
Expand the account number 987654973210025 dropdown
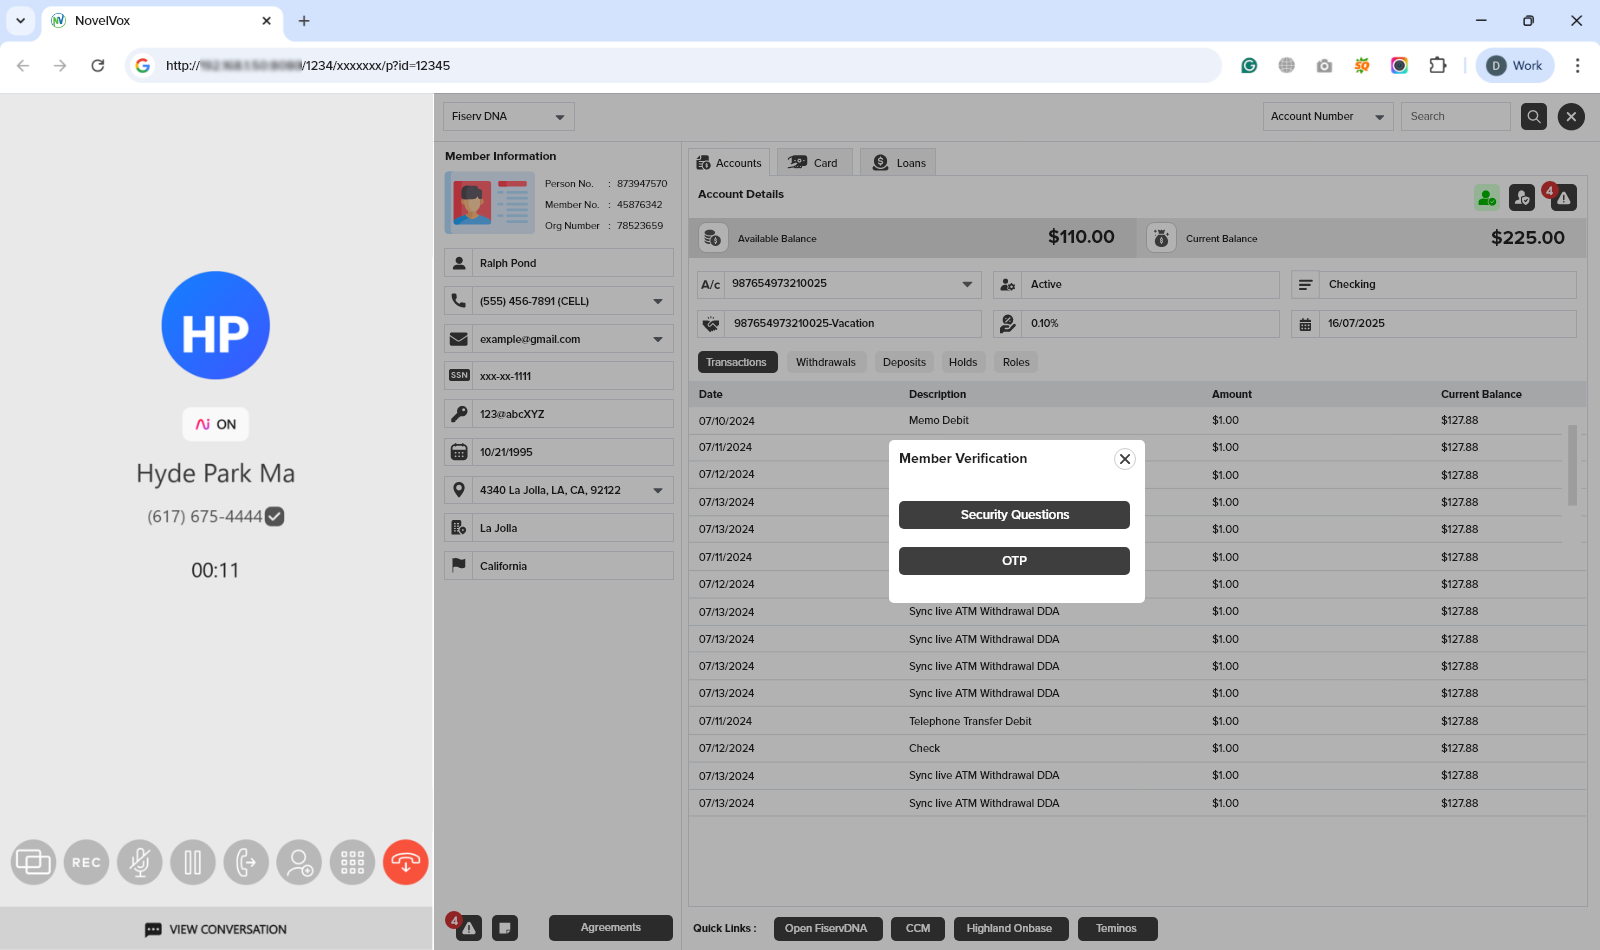point(967,284)
